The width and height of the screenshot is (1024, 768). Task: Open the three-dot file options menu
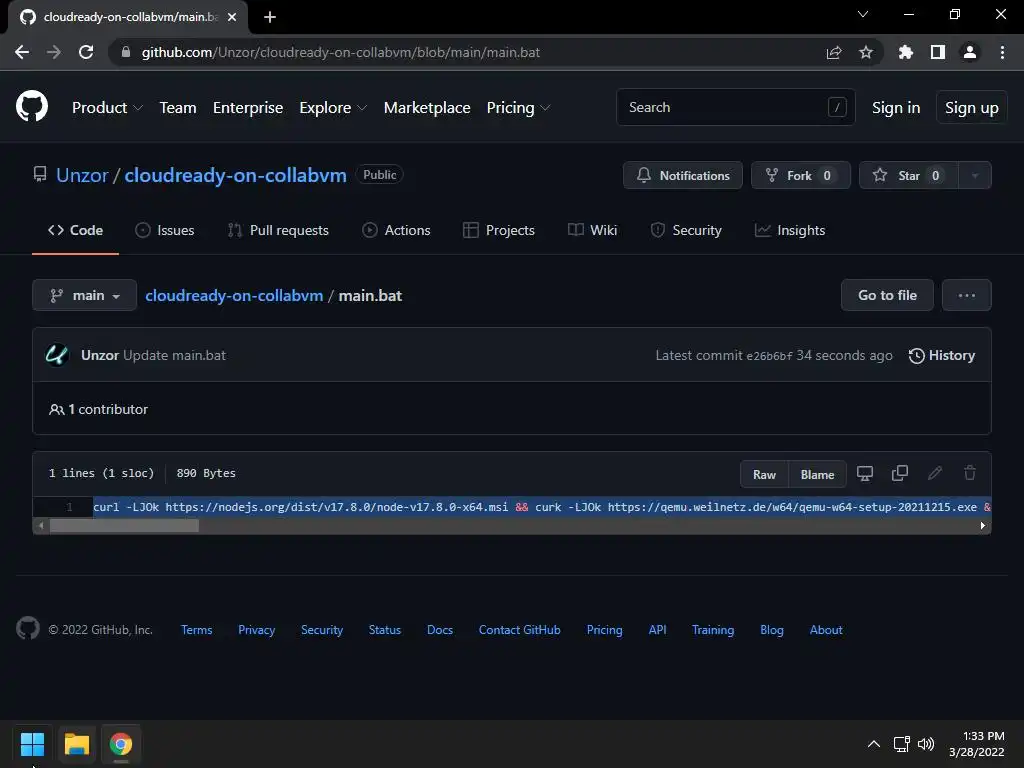pyautogui.click(x=967, y=295)
